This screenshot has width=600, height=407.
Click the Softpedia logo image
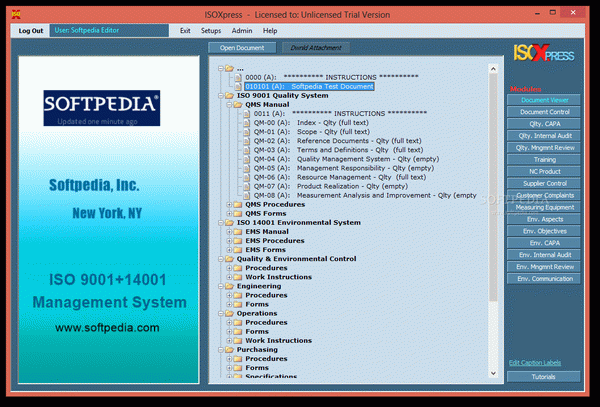102,108
